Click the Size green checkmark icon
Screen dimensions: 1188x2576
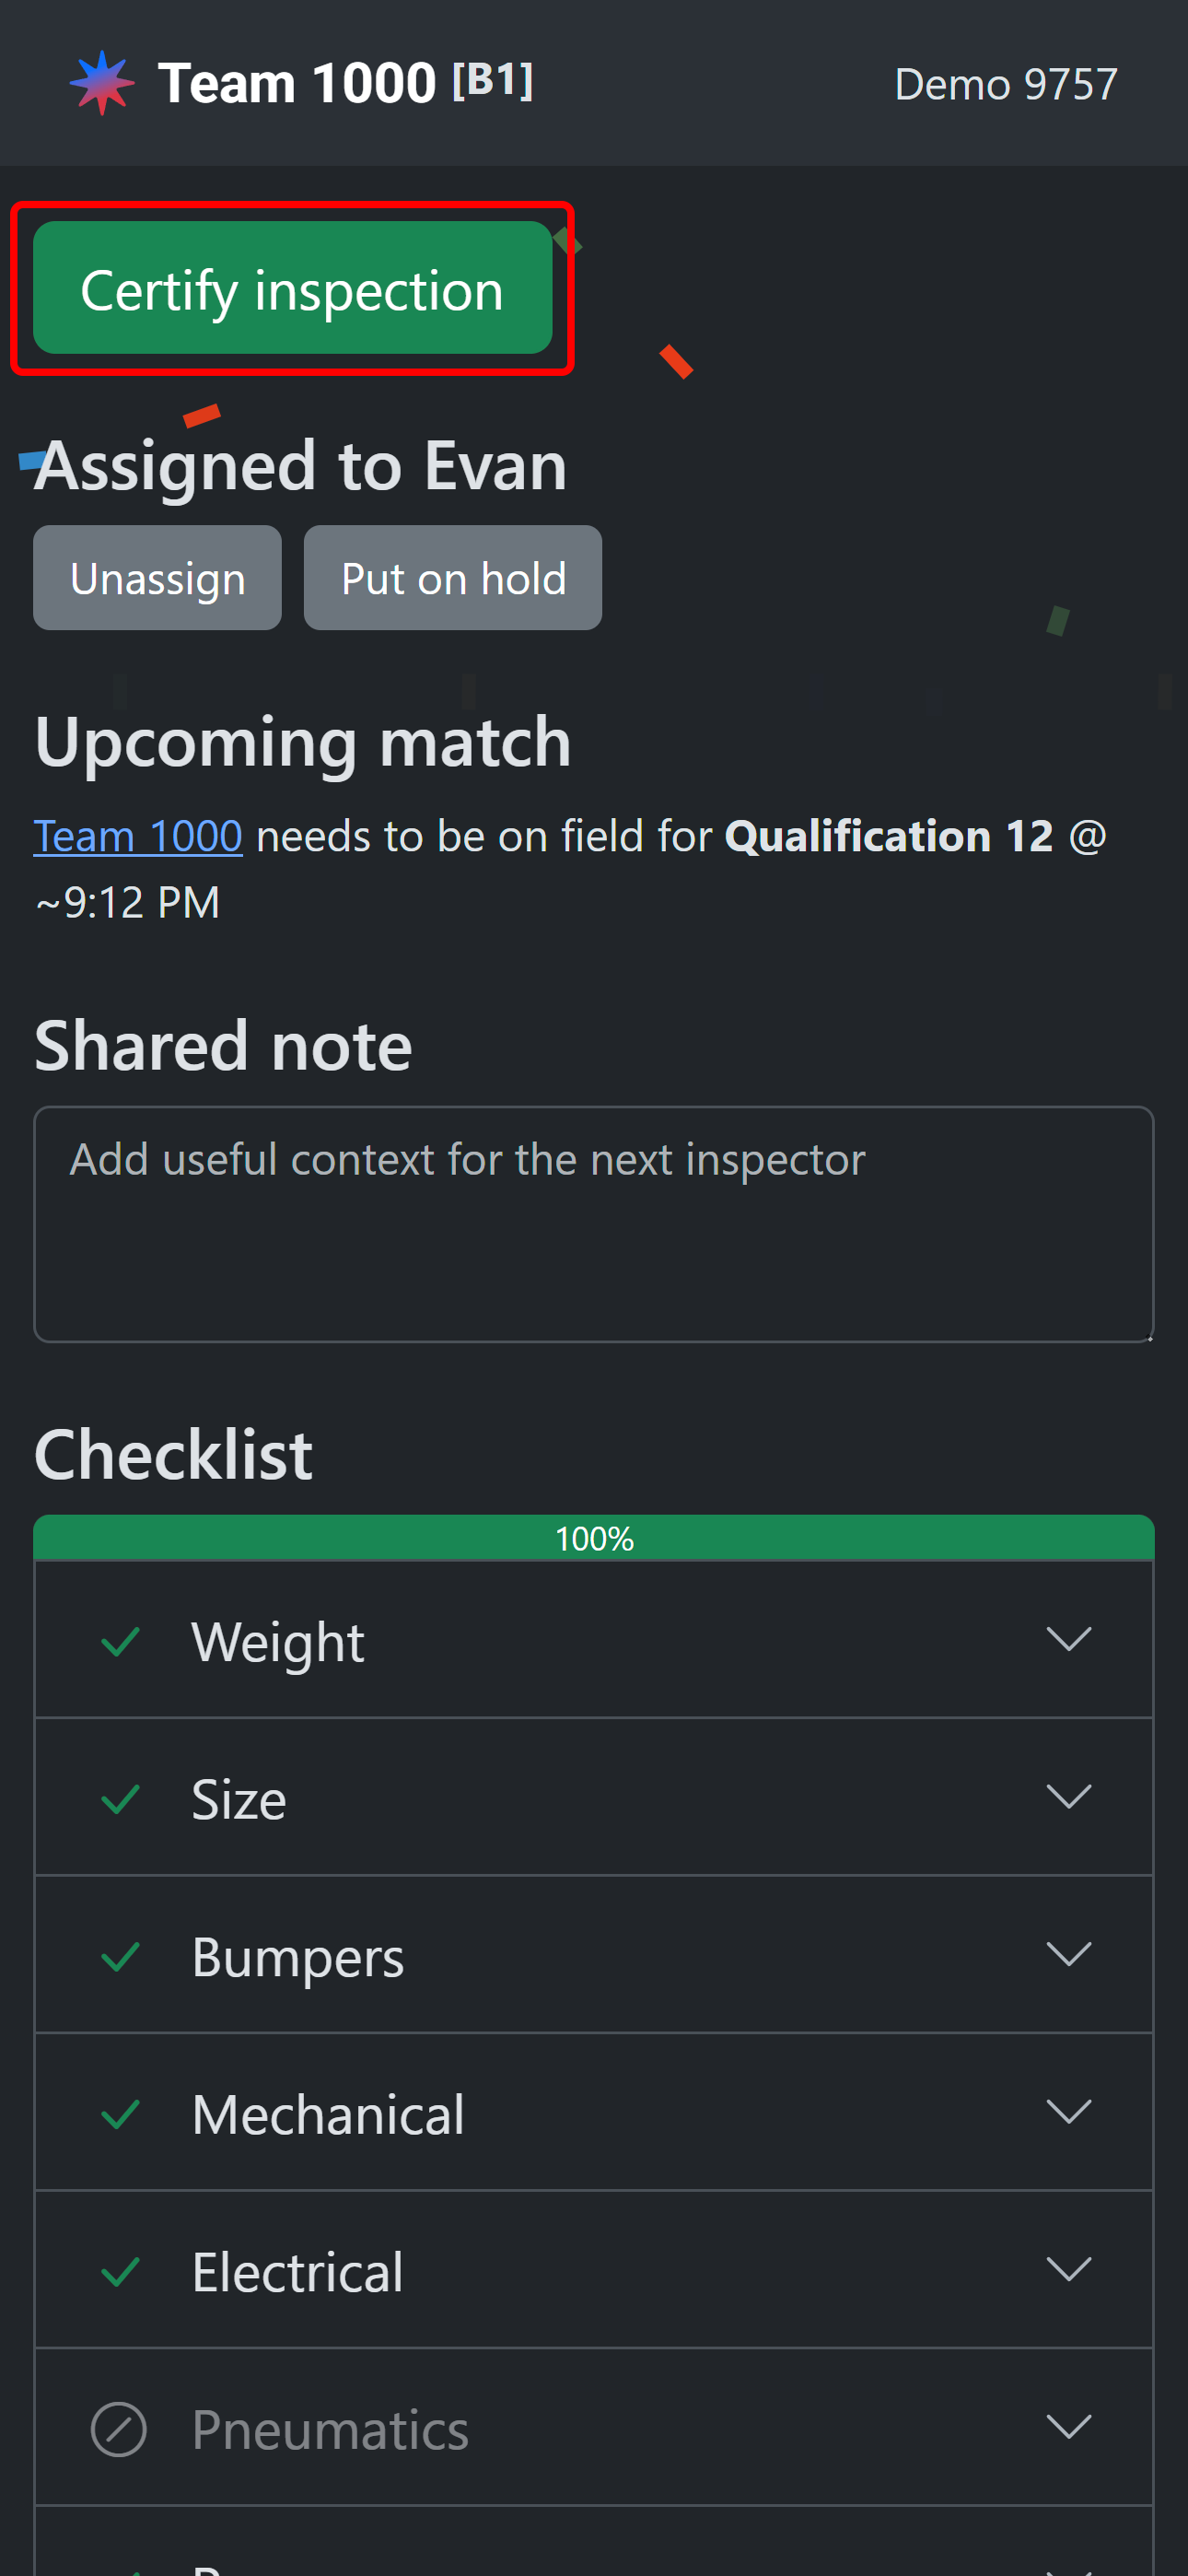(x=120, y=1799)
